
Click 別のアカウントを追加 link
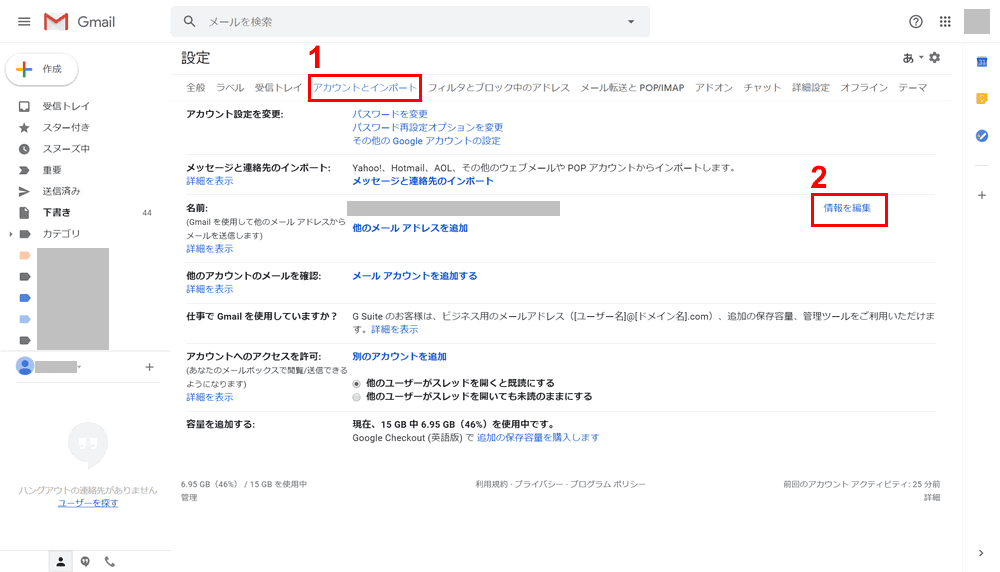pyautogui.click(x=399, y=356)
